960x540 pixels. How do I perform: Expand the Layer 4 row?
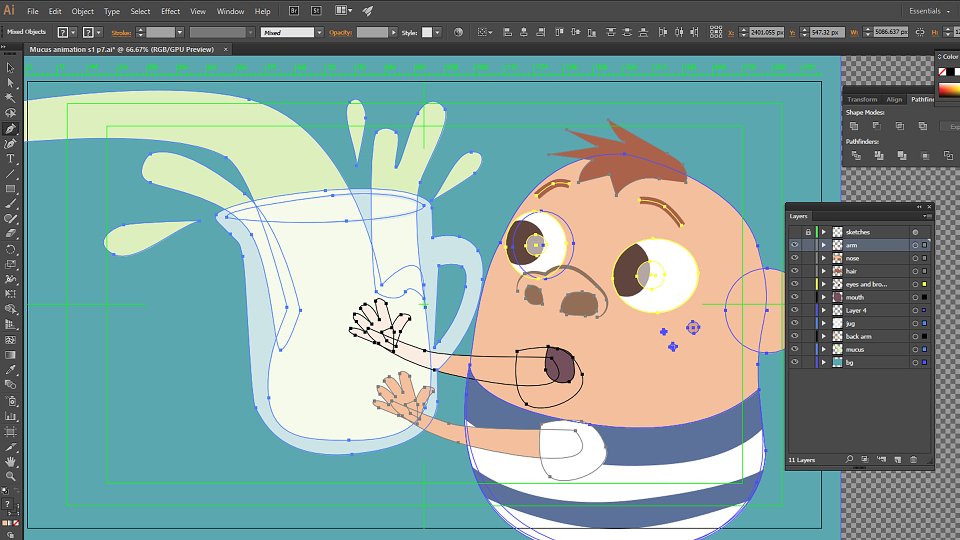pyautogui.click(x=824, y=310)
